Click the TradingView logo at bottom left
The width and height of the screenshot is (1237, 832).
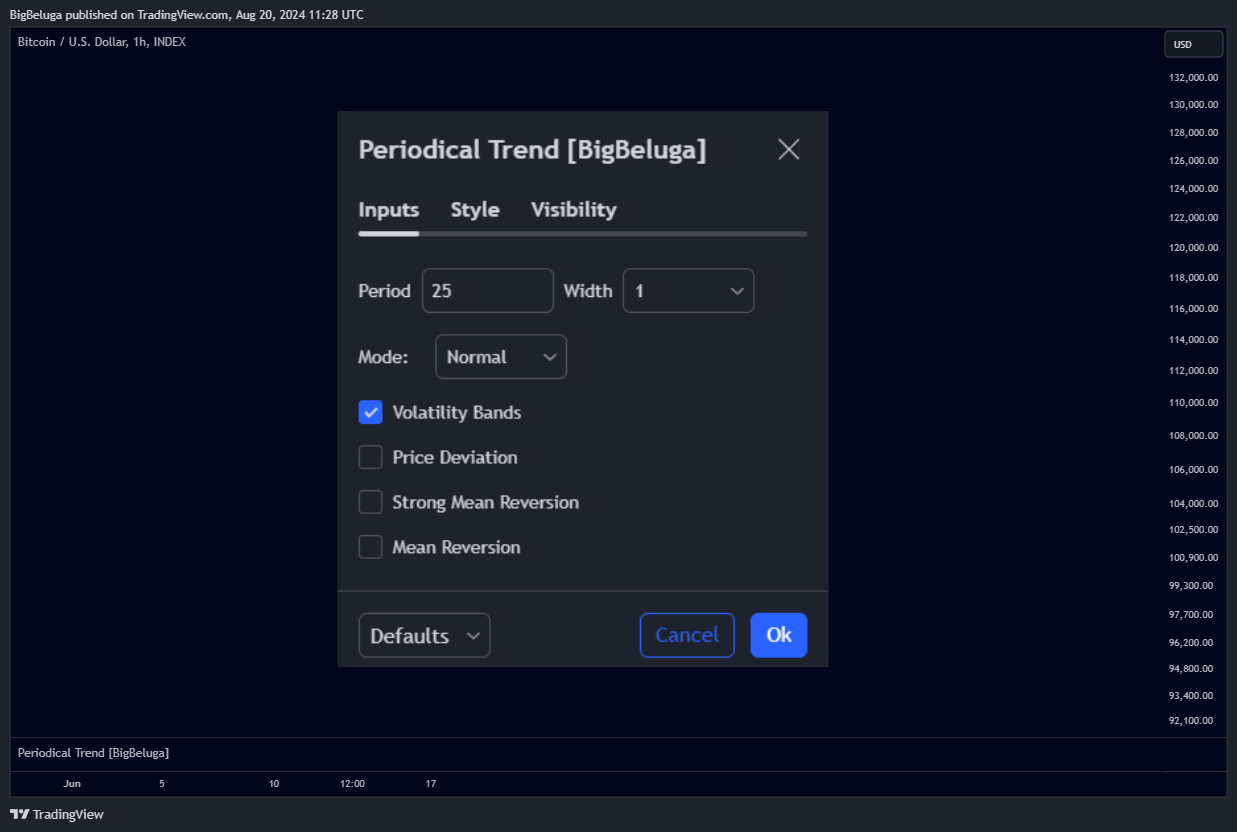(57, 814)
